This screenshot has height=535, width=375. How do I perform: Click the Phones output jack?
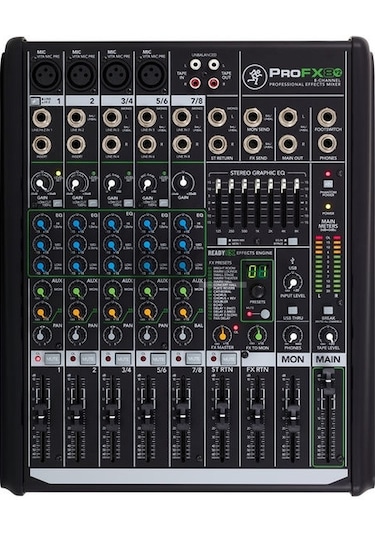(327, 144)
